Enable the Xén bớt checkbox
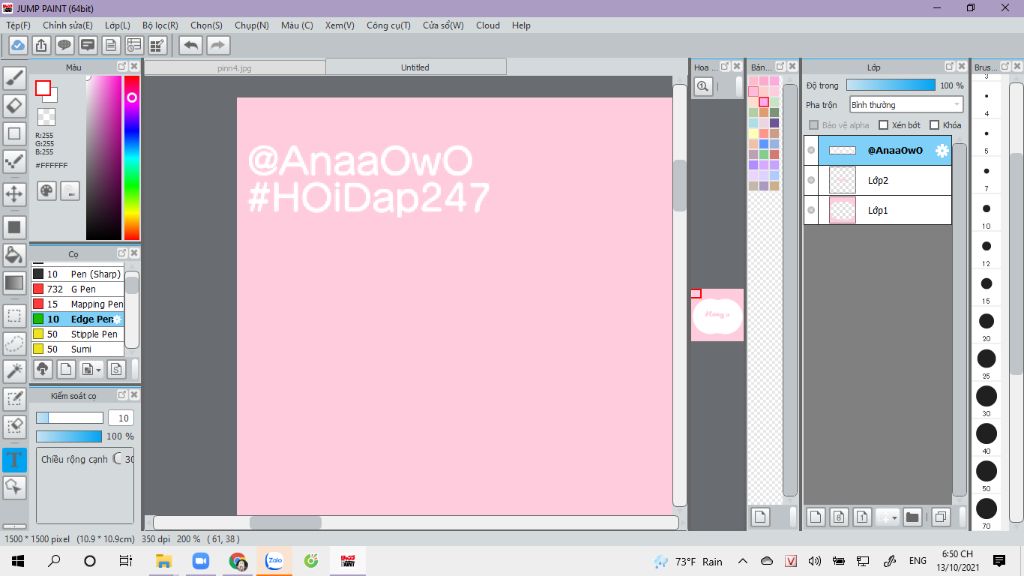 [x=883, y=125]
